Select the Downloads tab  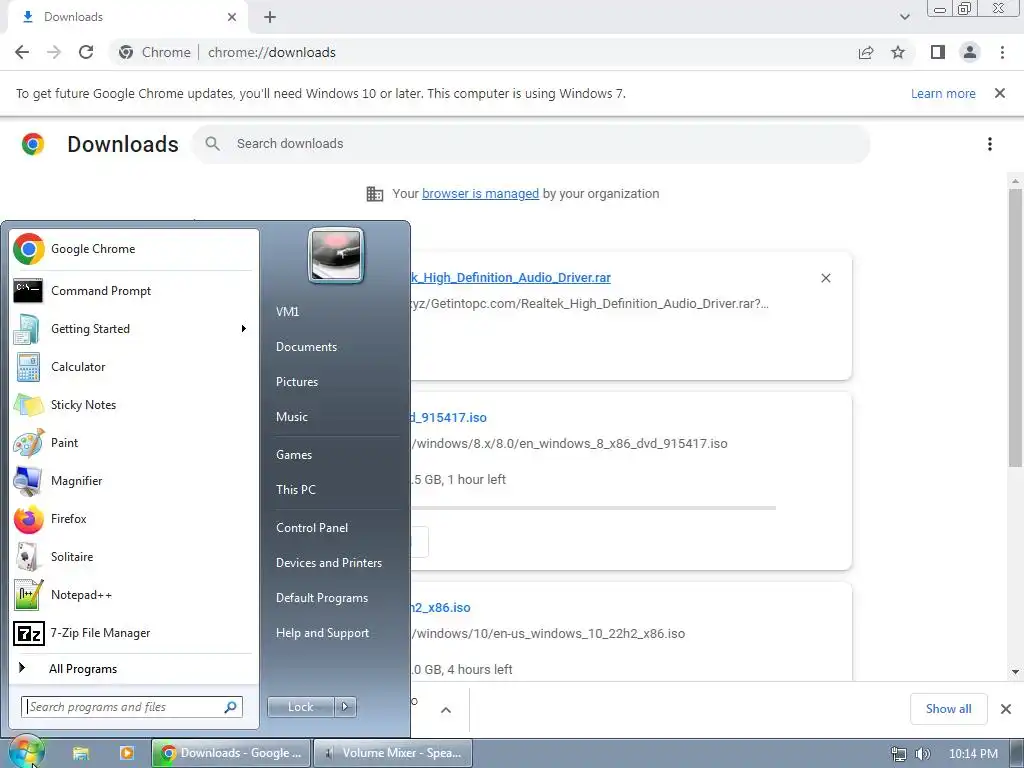click(x=127, y=17)
